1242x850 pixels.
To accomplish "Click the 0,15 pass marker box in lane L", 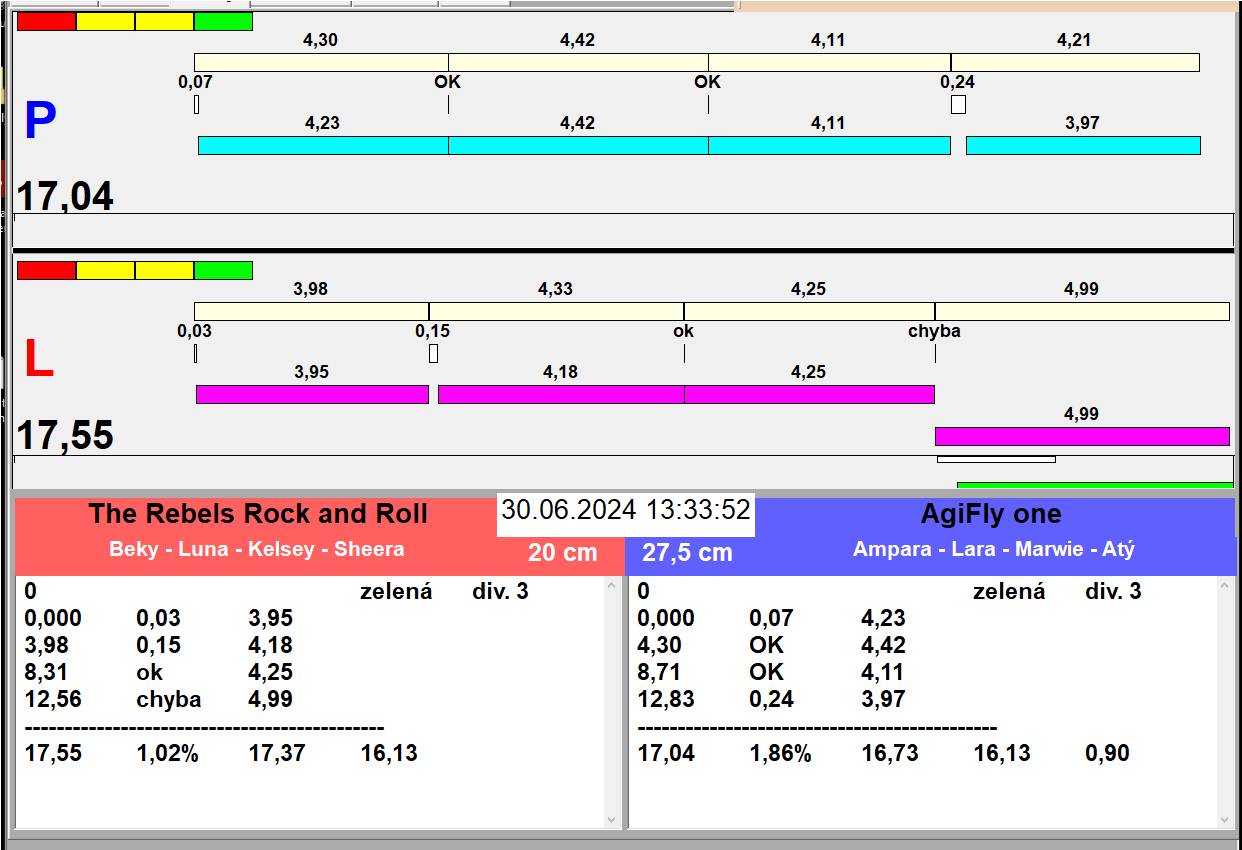I will point(433,353).
